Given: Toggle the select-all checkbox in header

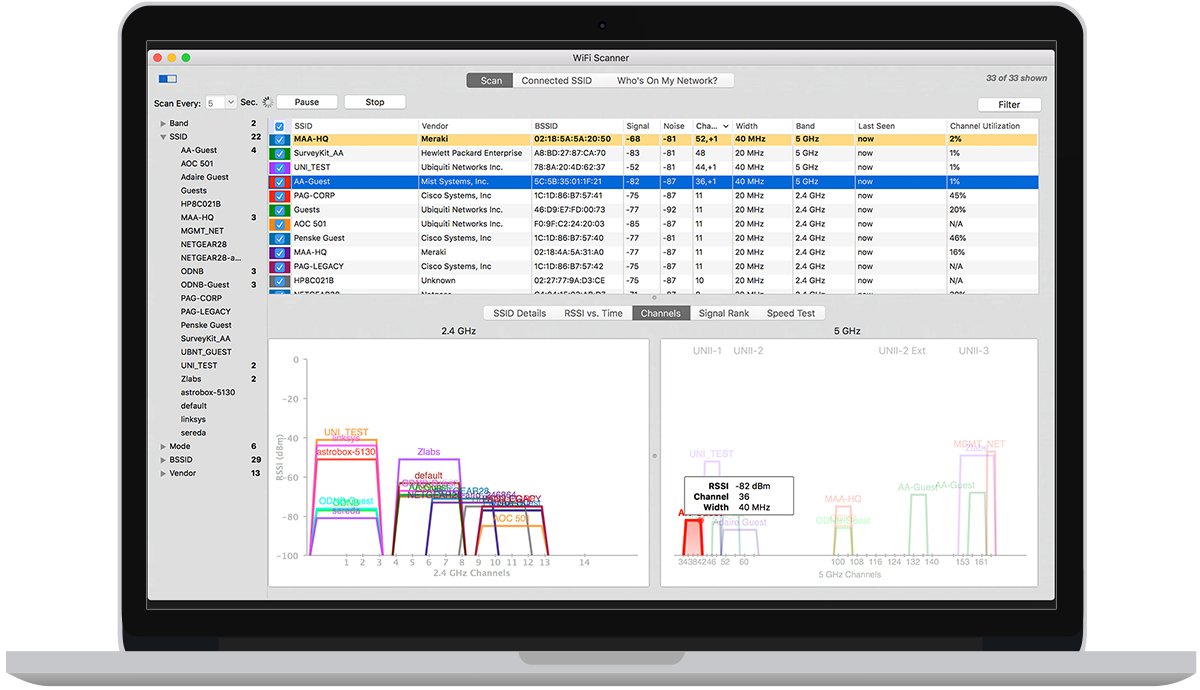Looking at the screenshot, I should coord(279,127).
